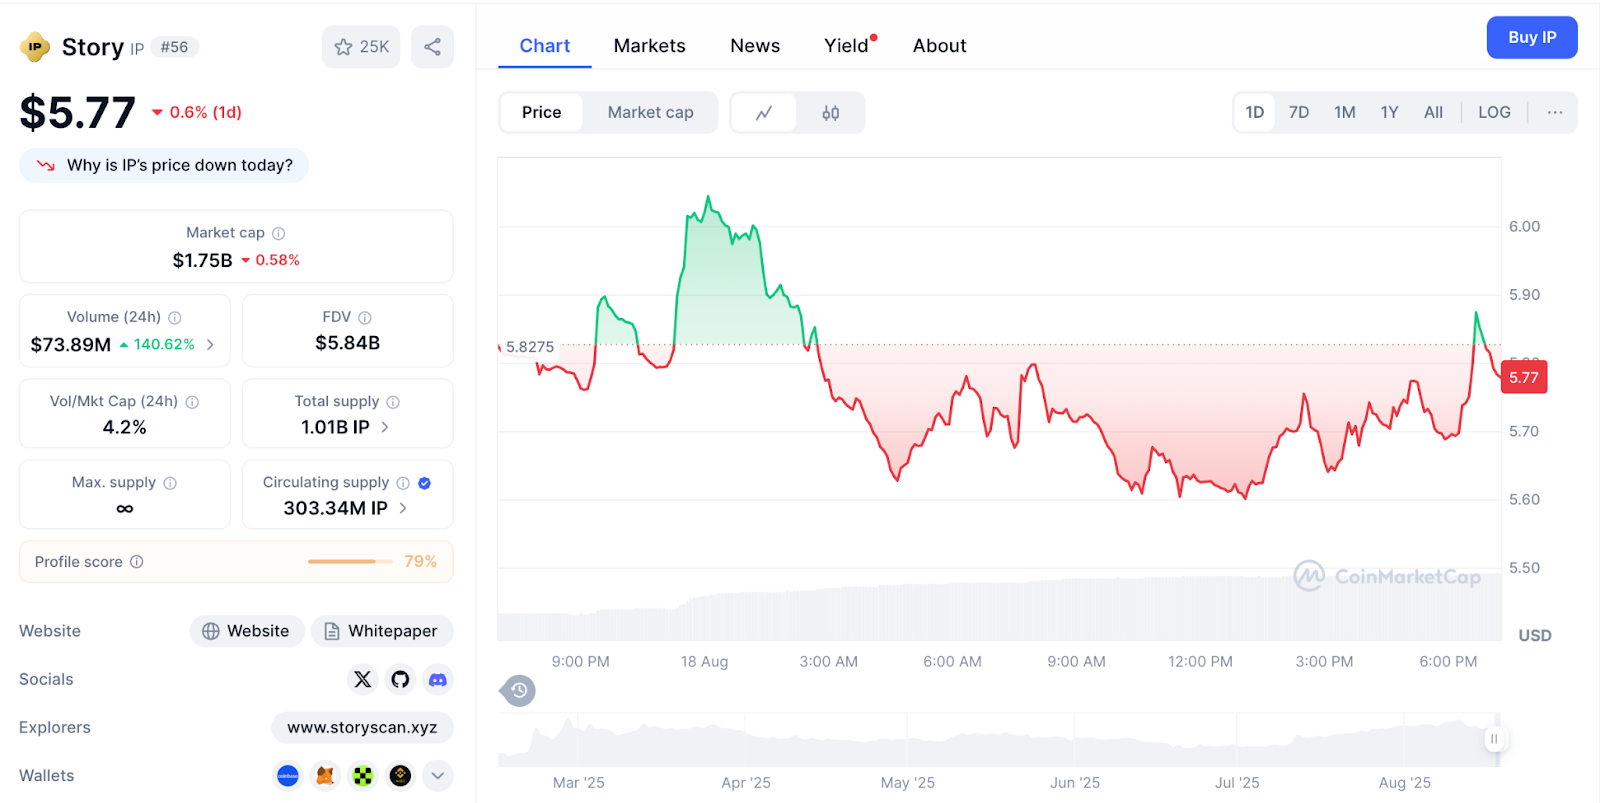Click the Buy IP button

pos(1532,37)
